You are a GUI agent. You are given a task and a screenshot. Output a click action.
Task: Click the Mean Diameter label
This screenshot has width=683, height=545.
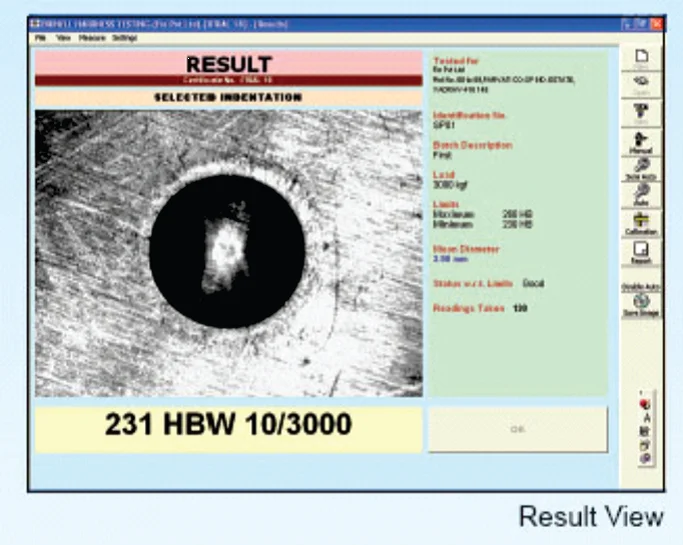[x=466, y=249]
